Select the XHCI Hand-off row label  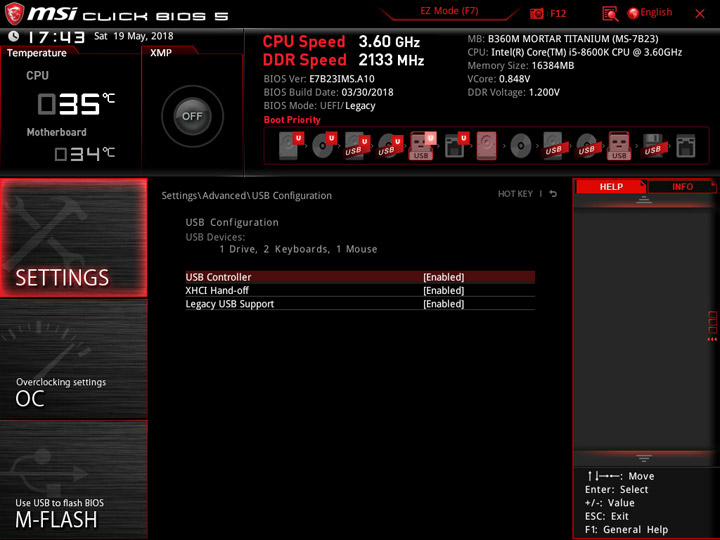217,290
